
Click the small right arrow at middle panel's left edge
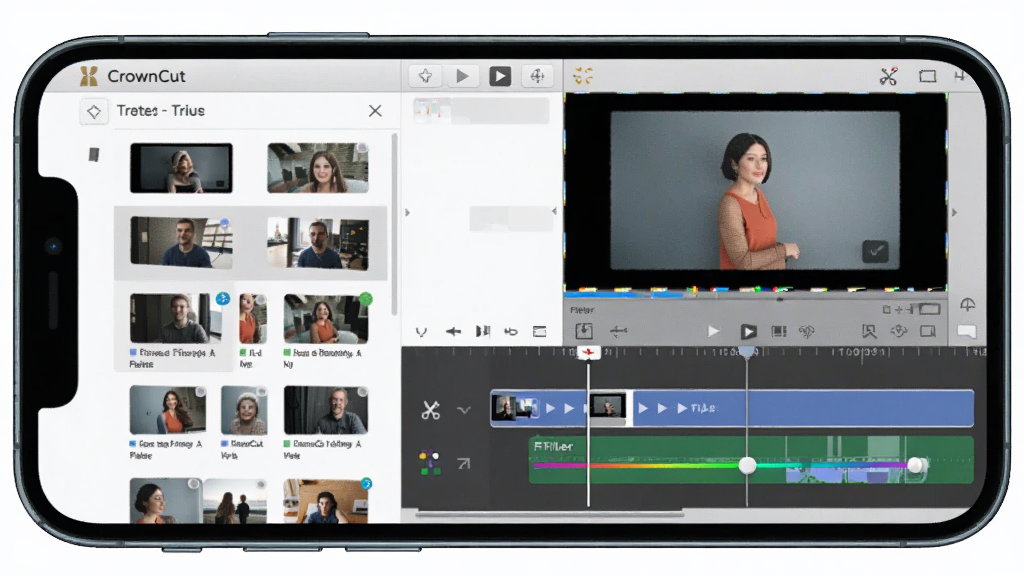[x=408, y=212]
